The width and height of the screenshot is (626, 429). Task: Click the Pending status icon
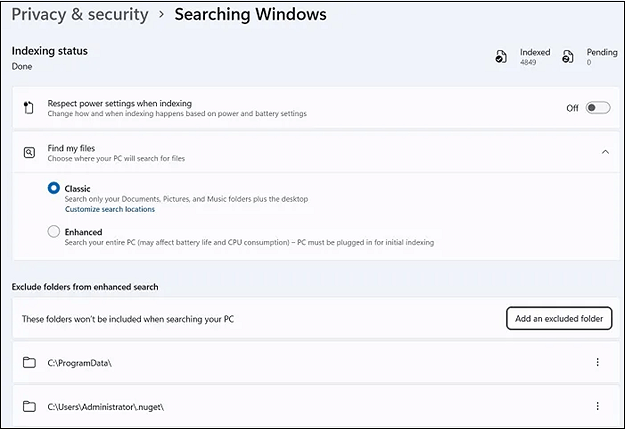(568, 58)
